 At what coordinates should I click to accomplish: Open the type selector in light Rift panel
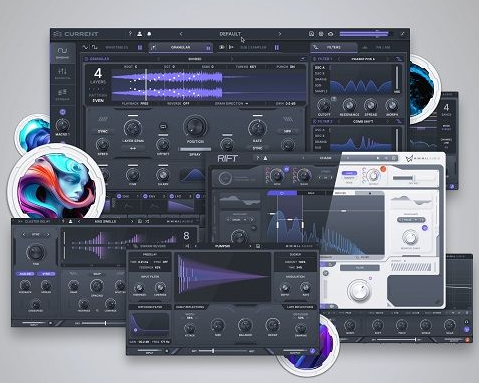(x=410, y=220)
